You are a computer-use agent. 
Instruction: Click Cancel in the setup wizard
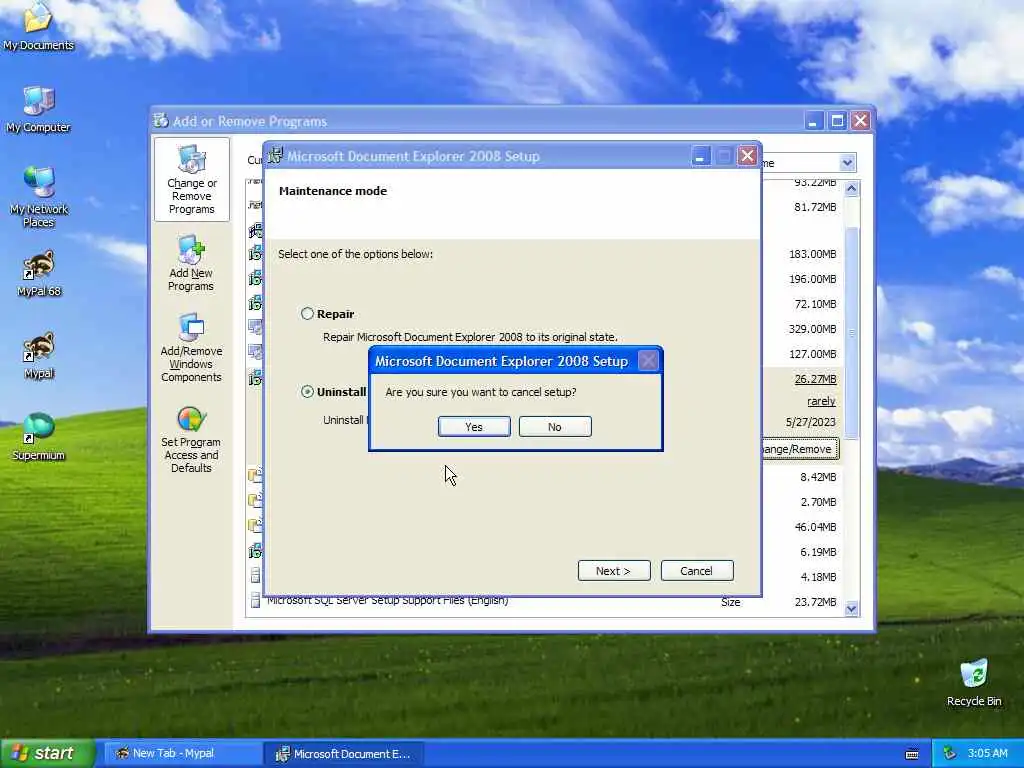click(x=697, y=570)
